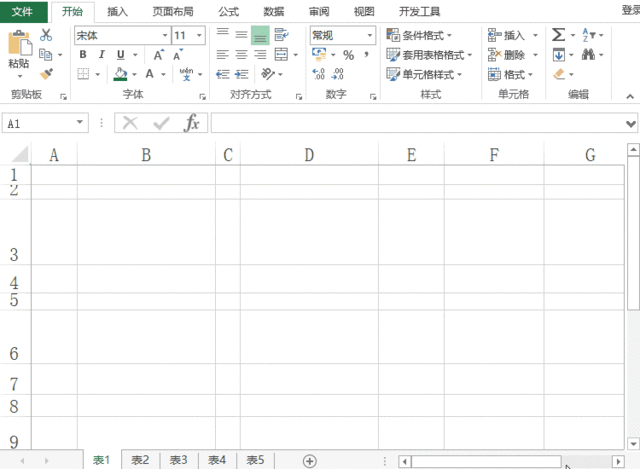
Task: Open the number format 常规 dropdown
Action: (x=370, y=35)
